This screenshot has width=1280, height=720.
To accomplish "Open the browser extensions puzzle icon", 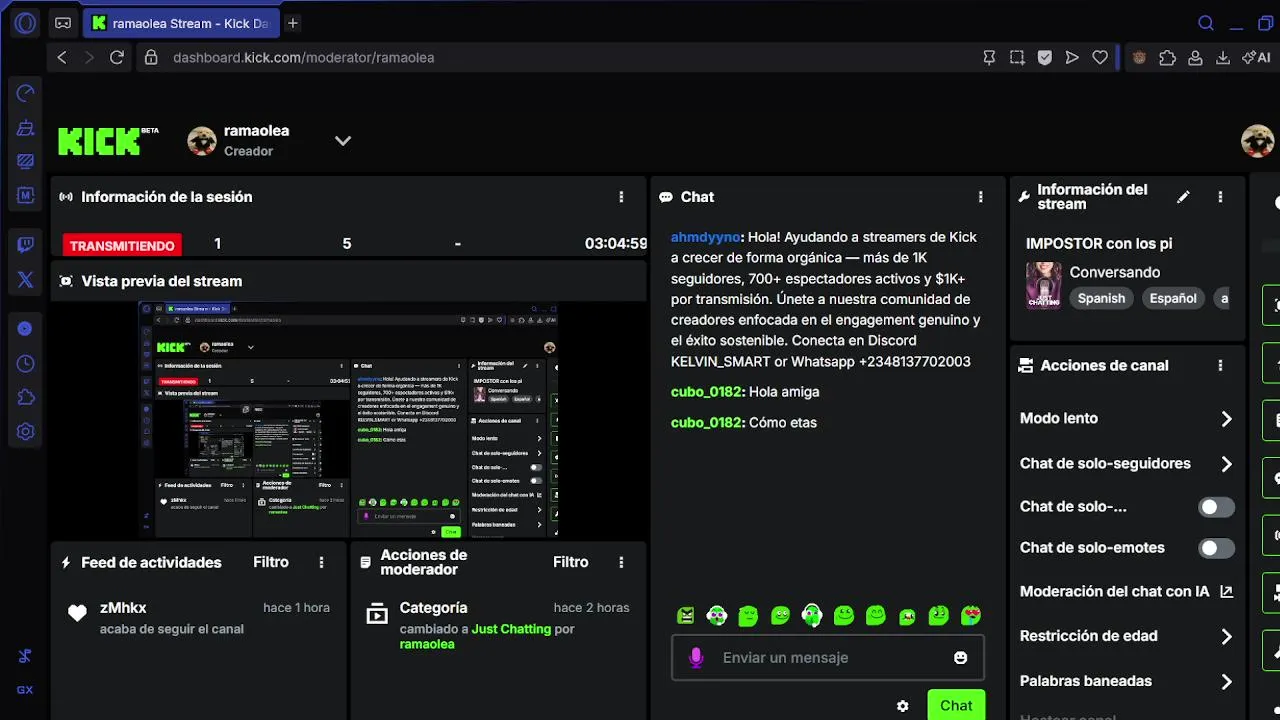I will click(1167, 57).
